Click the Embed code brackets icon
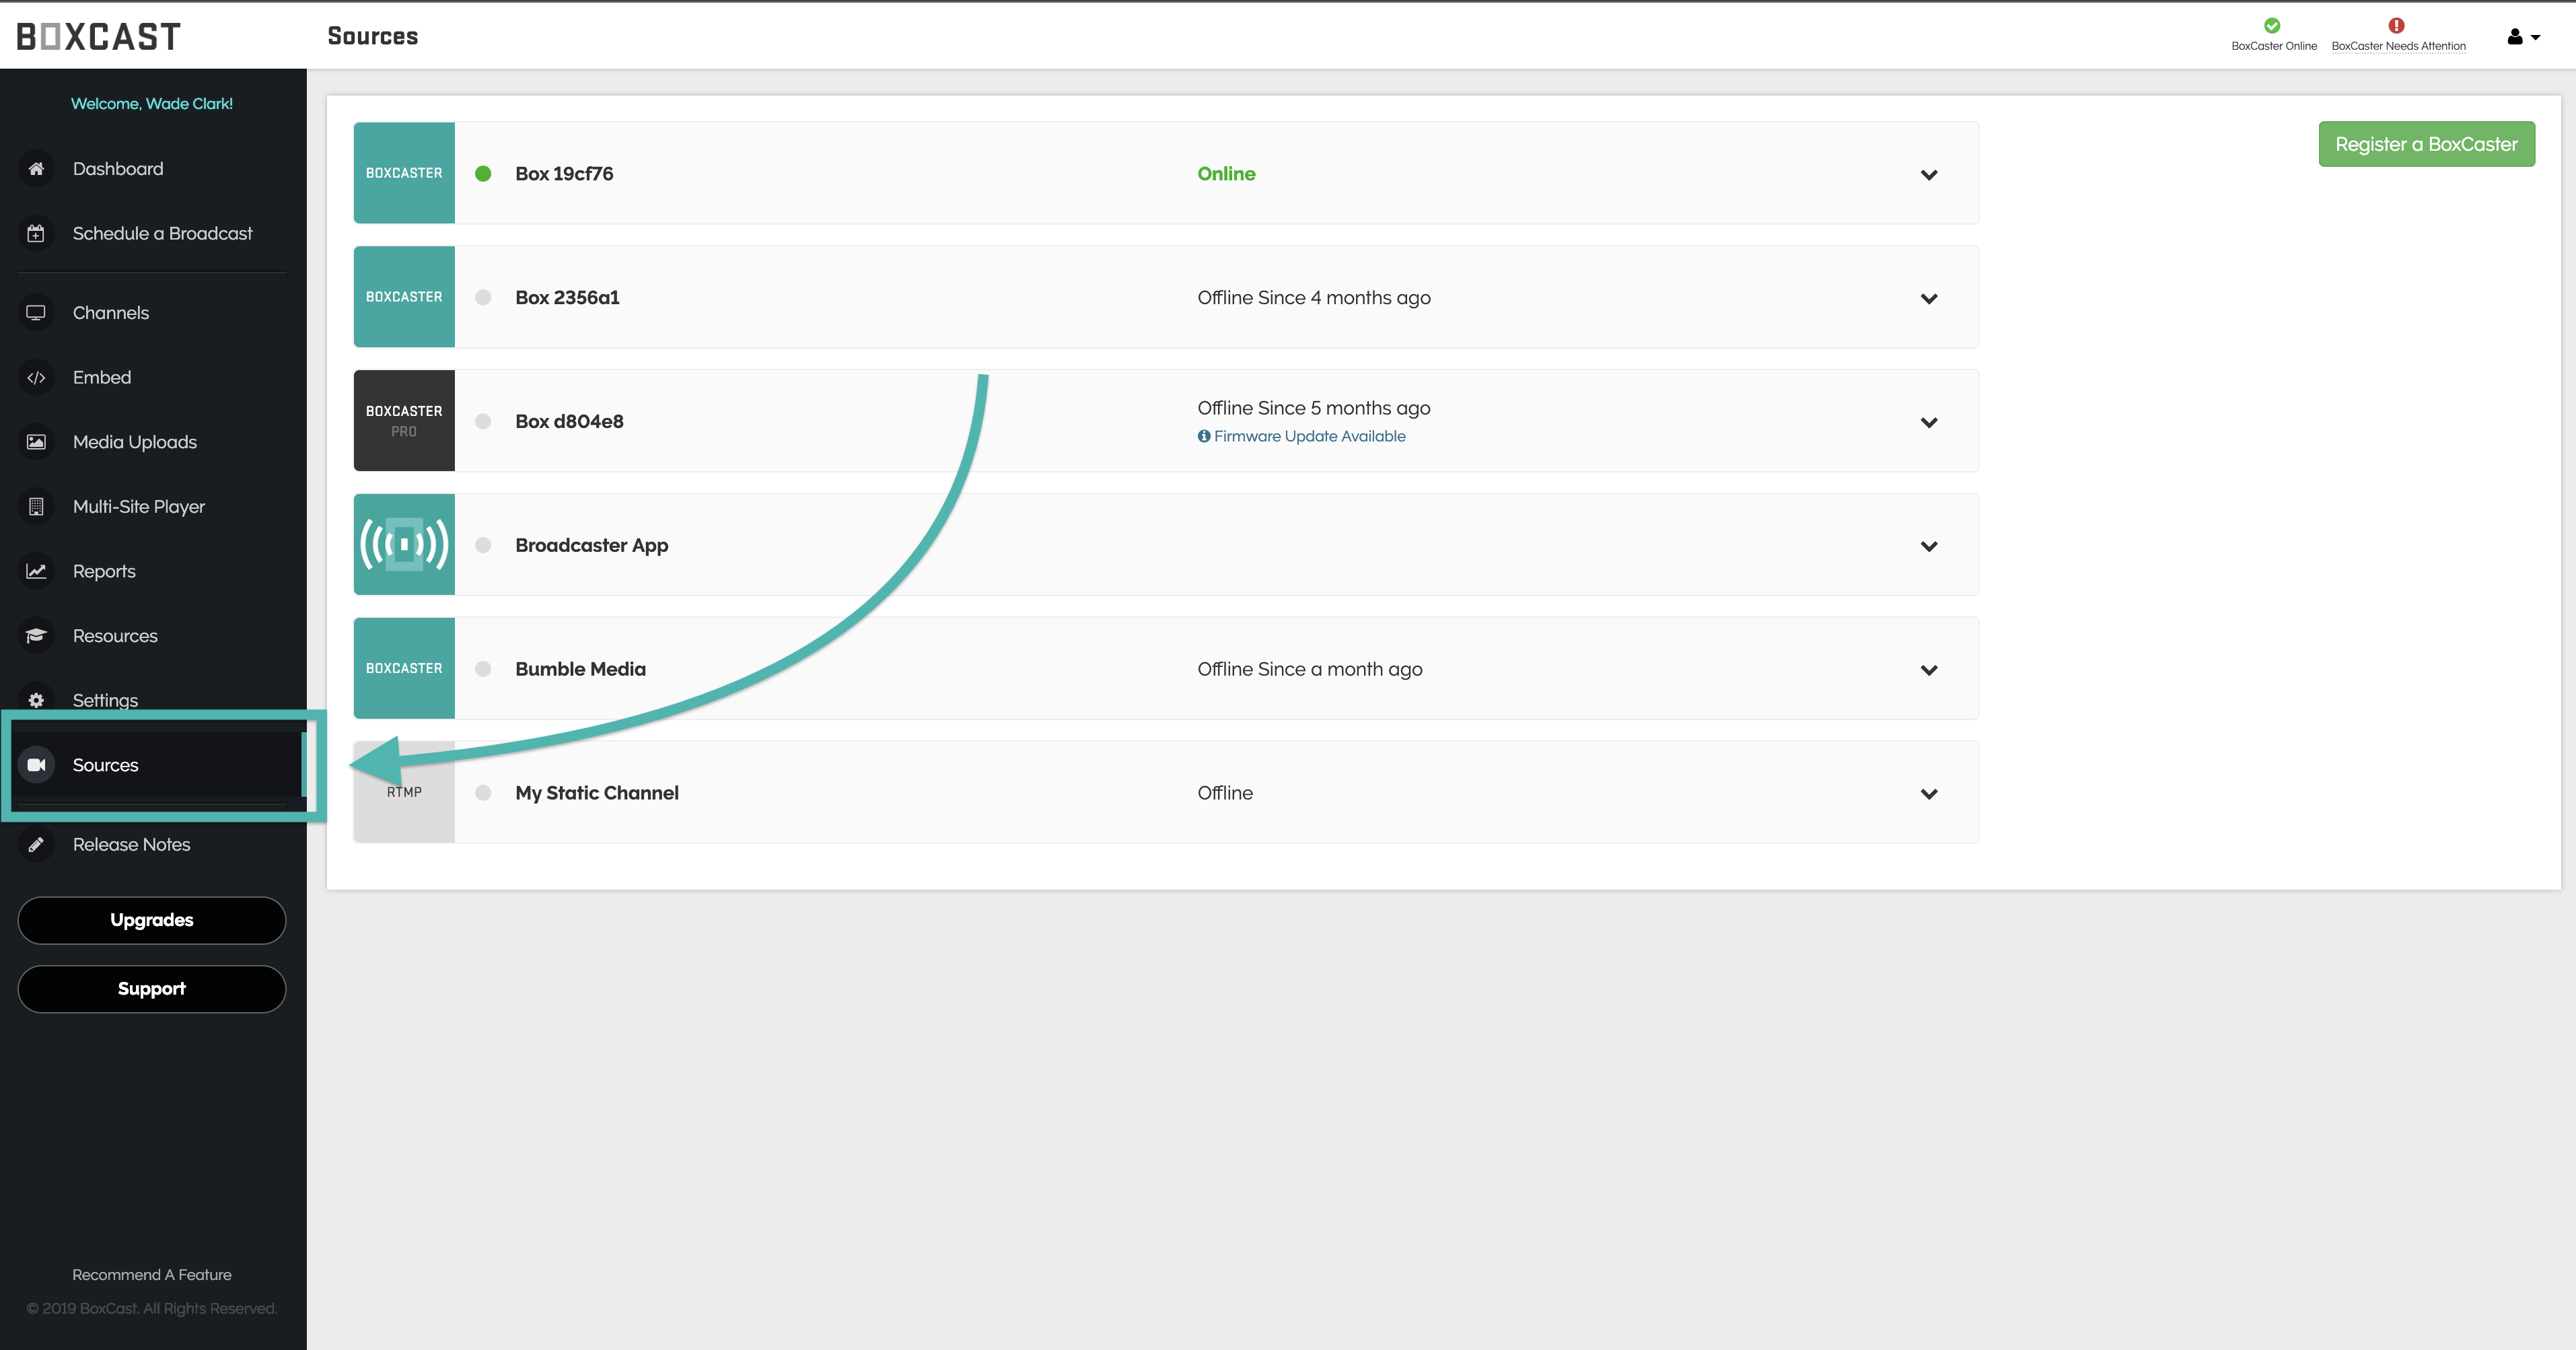 point(36,378)
